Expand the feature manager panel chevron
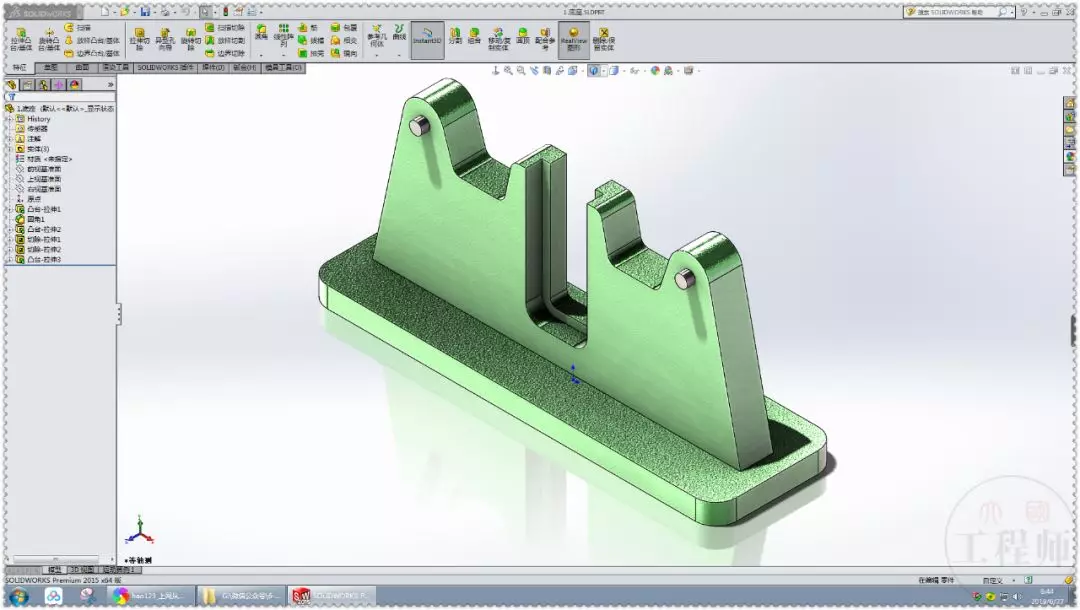Screen dimensions: 1080x610 pyautogui.click(x=110, y=85)
